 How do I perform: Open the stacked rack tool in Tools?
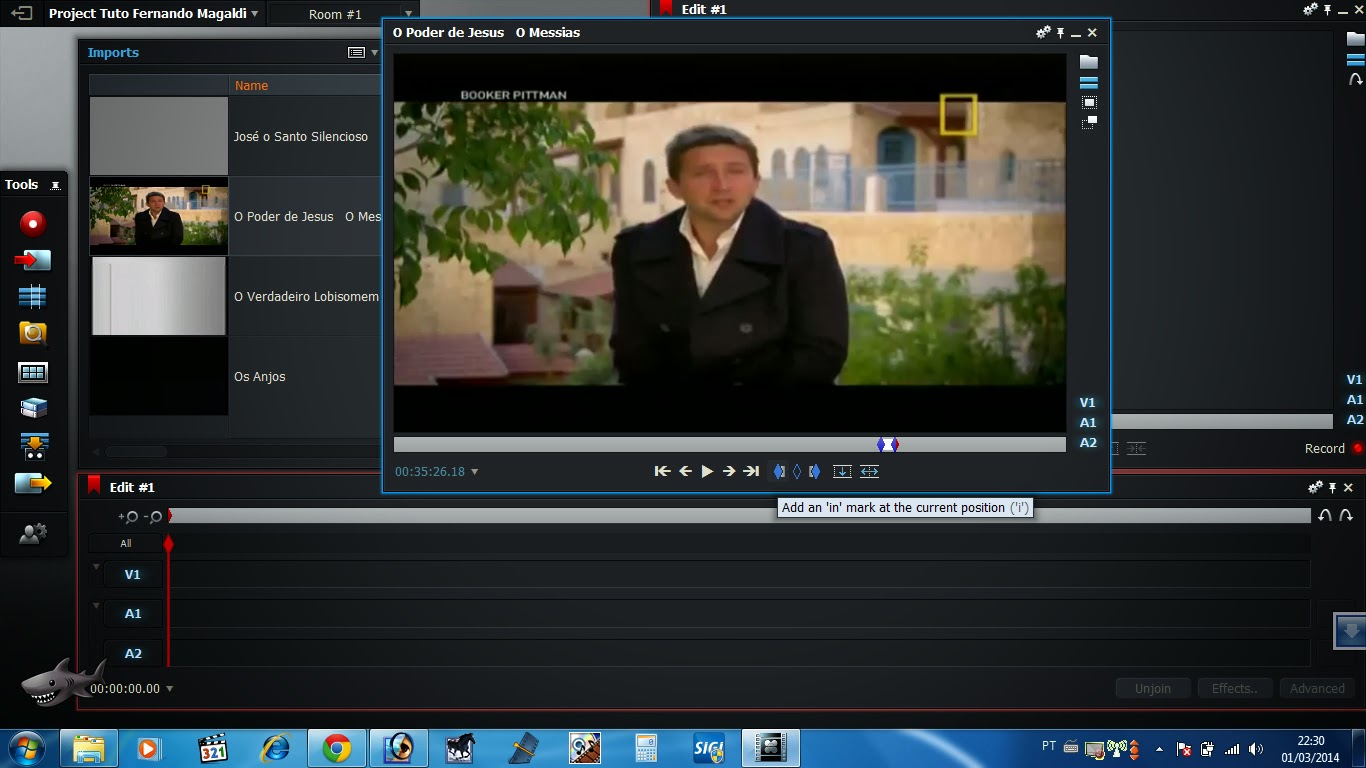tap(33, 408)
